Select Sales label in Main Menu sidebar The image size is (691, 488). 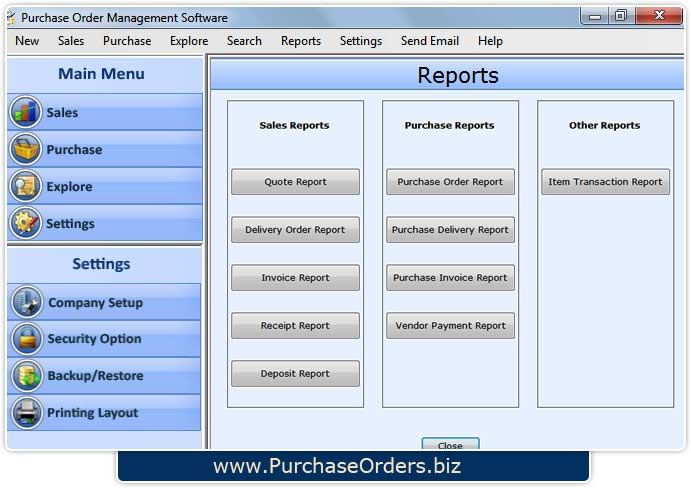tap(62, 112)
